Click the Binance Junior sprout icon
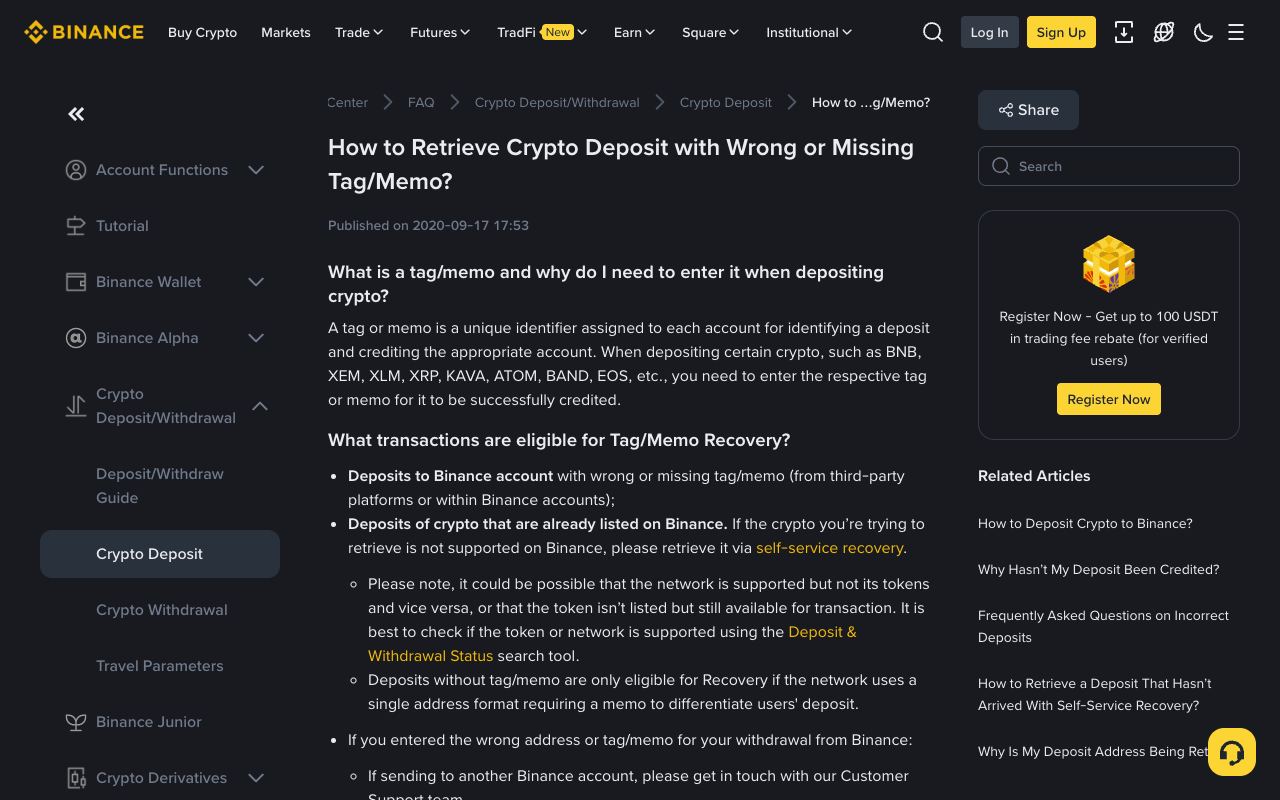This screenshot has height=800, width=1280. click(76, 722)
